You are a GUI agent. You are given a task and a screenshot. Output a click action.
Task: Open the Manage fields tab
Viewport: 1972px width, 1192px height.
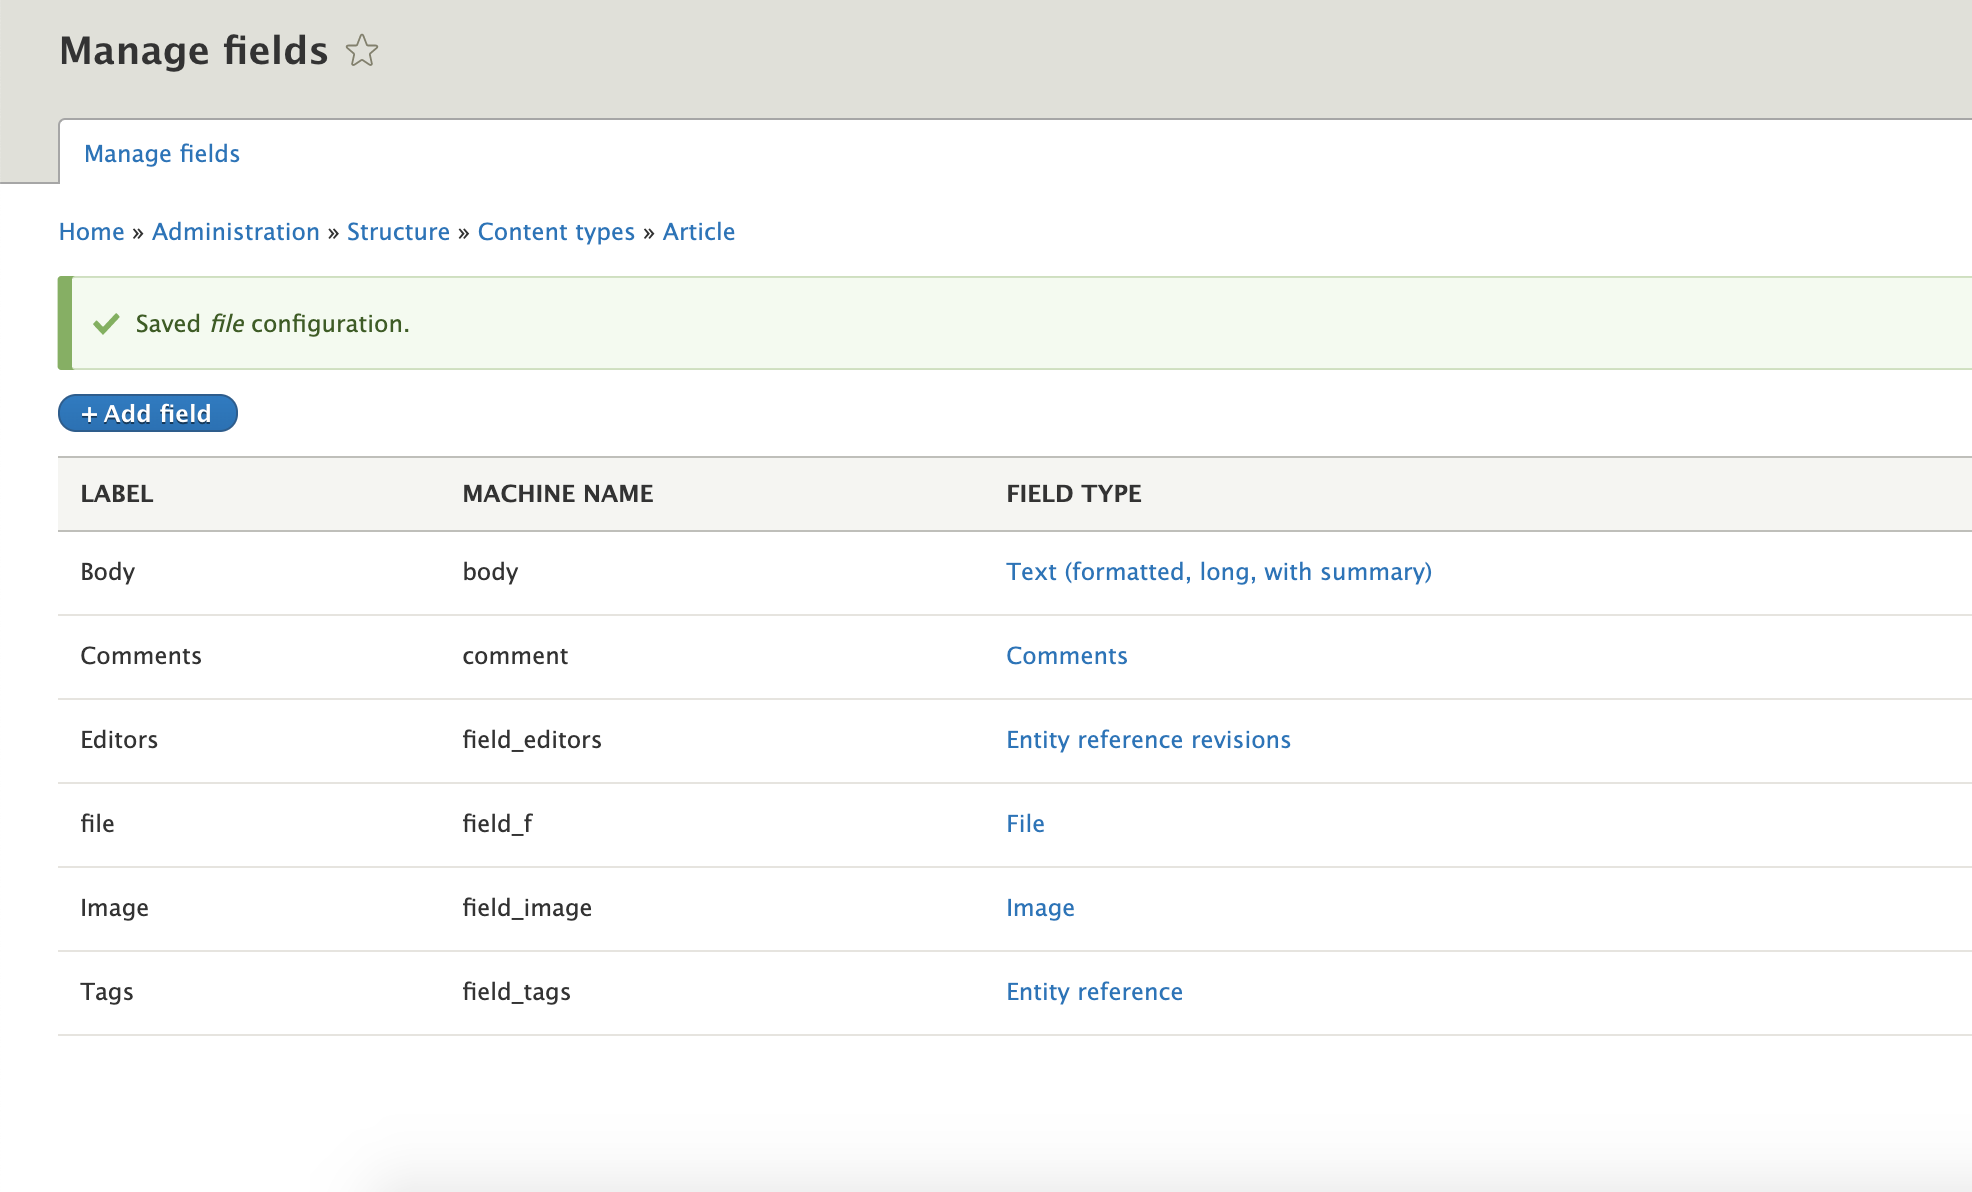coord(162,153)
